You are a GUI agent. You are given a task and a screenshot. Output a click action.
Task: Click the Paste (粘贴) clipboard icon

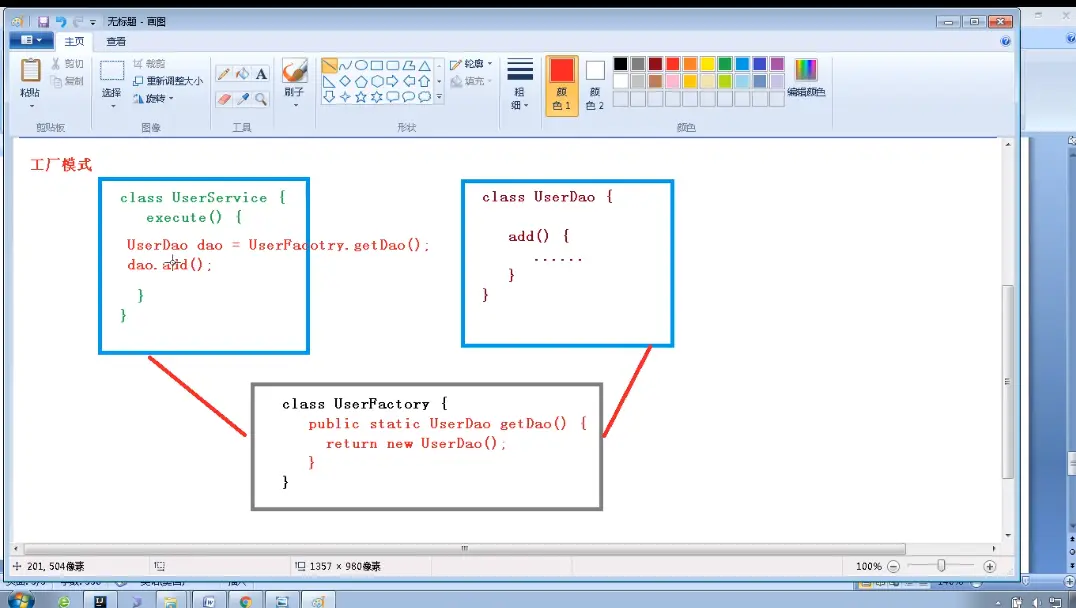pos(30,71)
